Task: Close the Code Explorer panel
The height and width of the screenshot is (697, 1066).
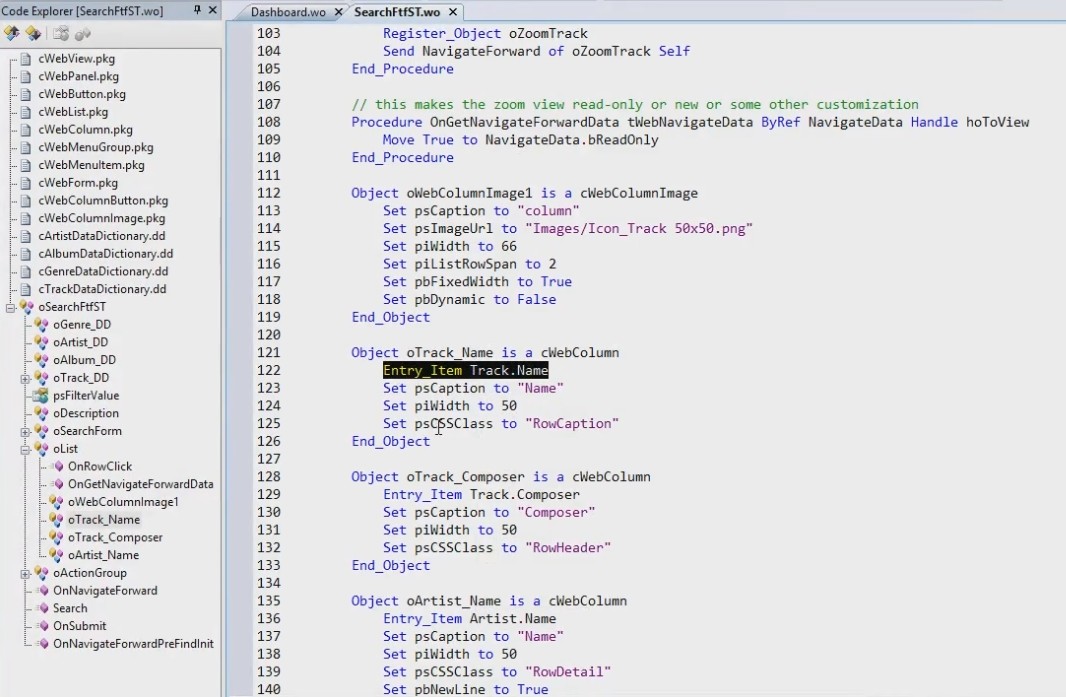Action: pos(212,10)
